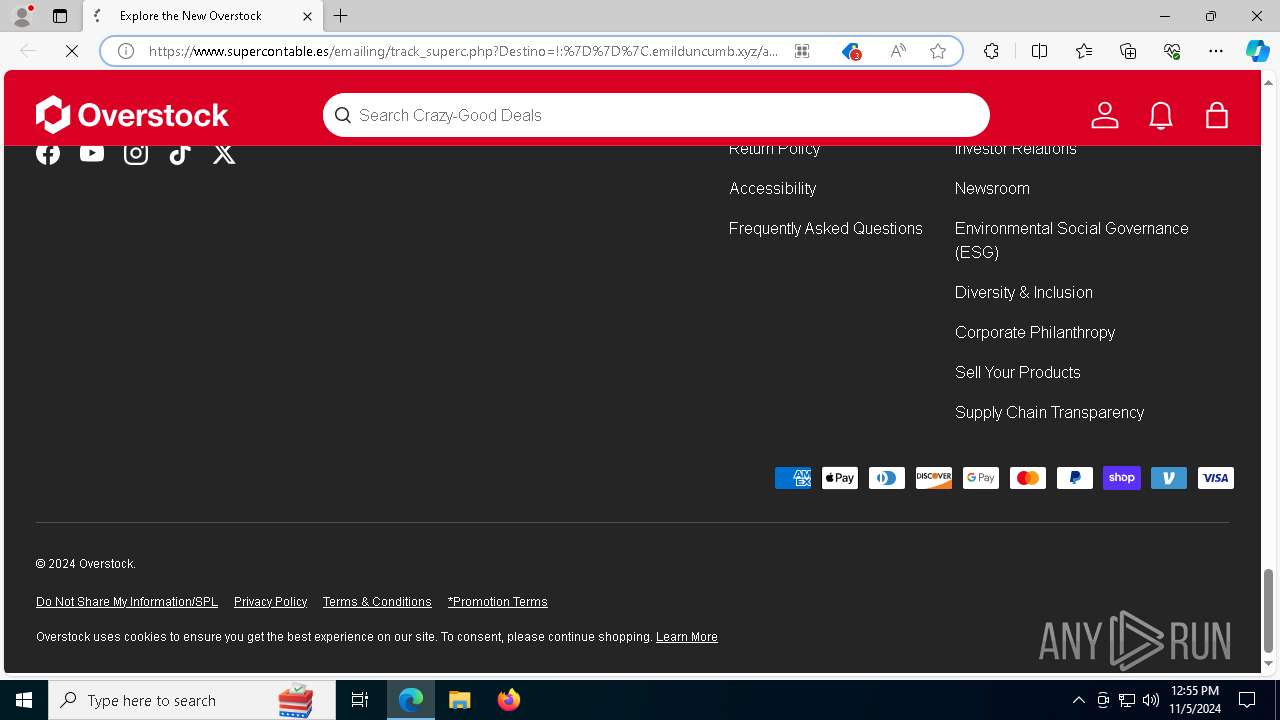
Task: Click the search magnifier icon
Action: click(343, 115)
